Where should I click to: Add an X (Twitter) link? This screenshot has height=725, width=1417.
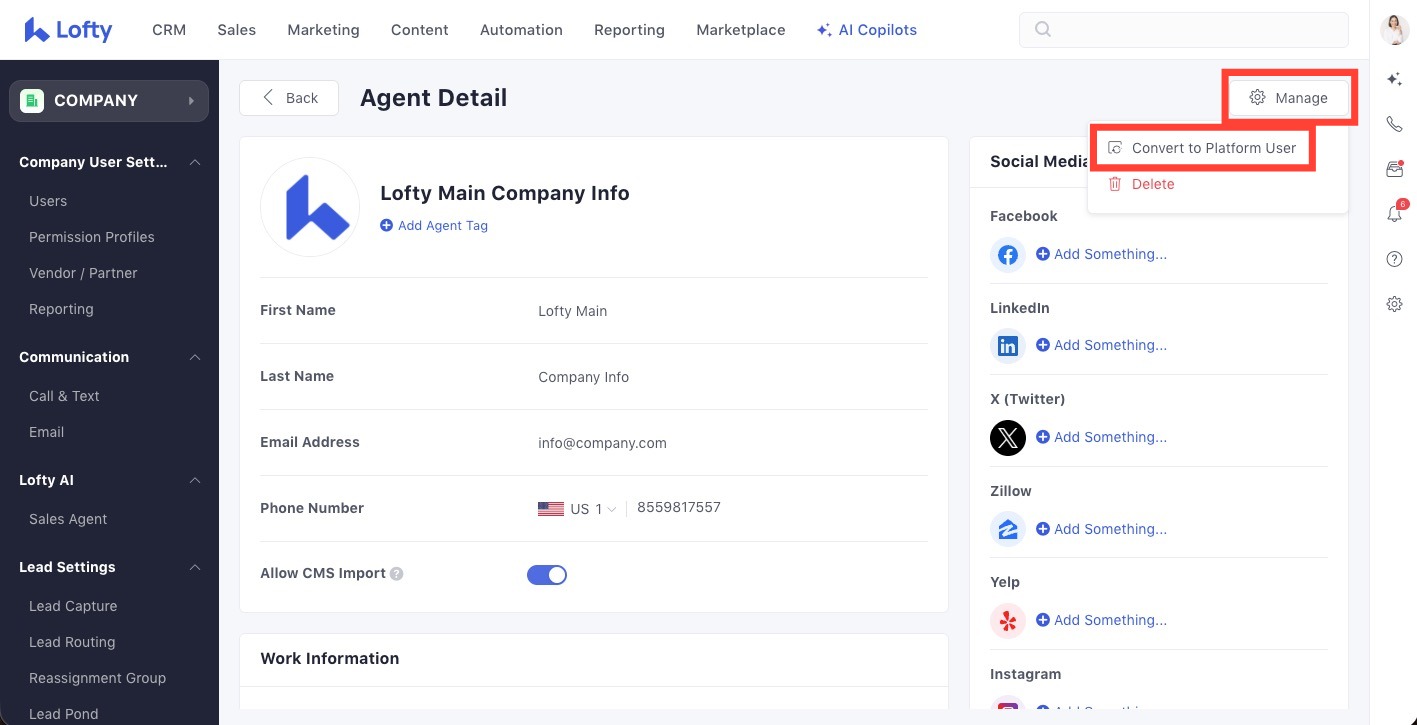1101,437
